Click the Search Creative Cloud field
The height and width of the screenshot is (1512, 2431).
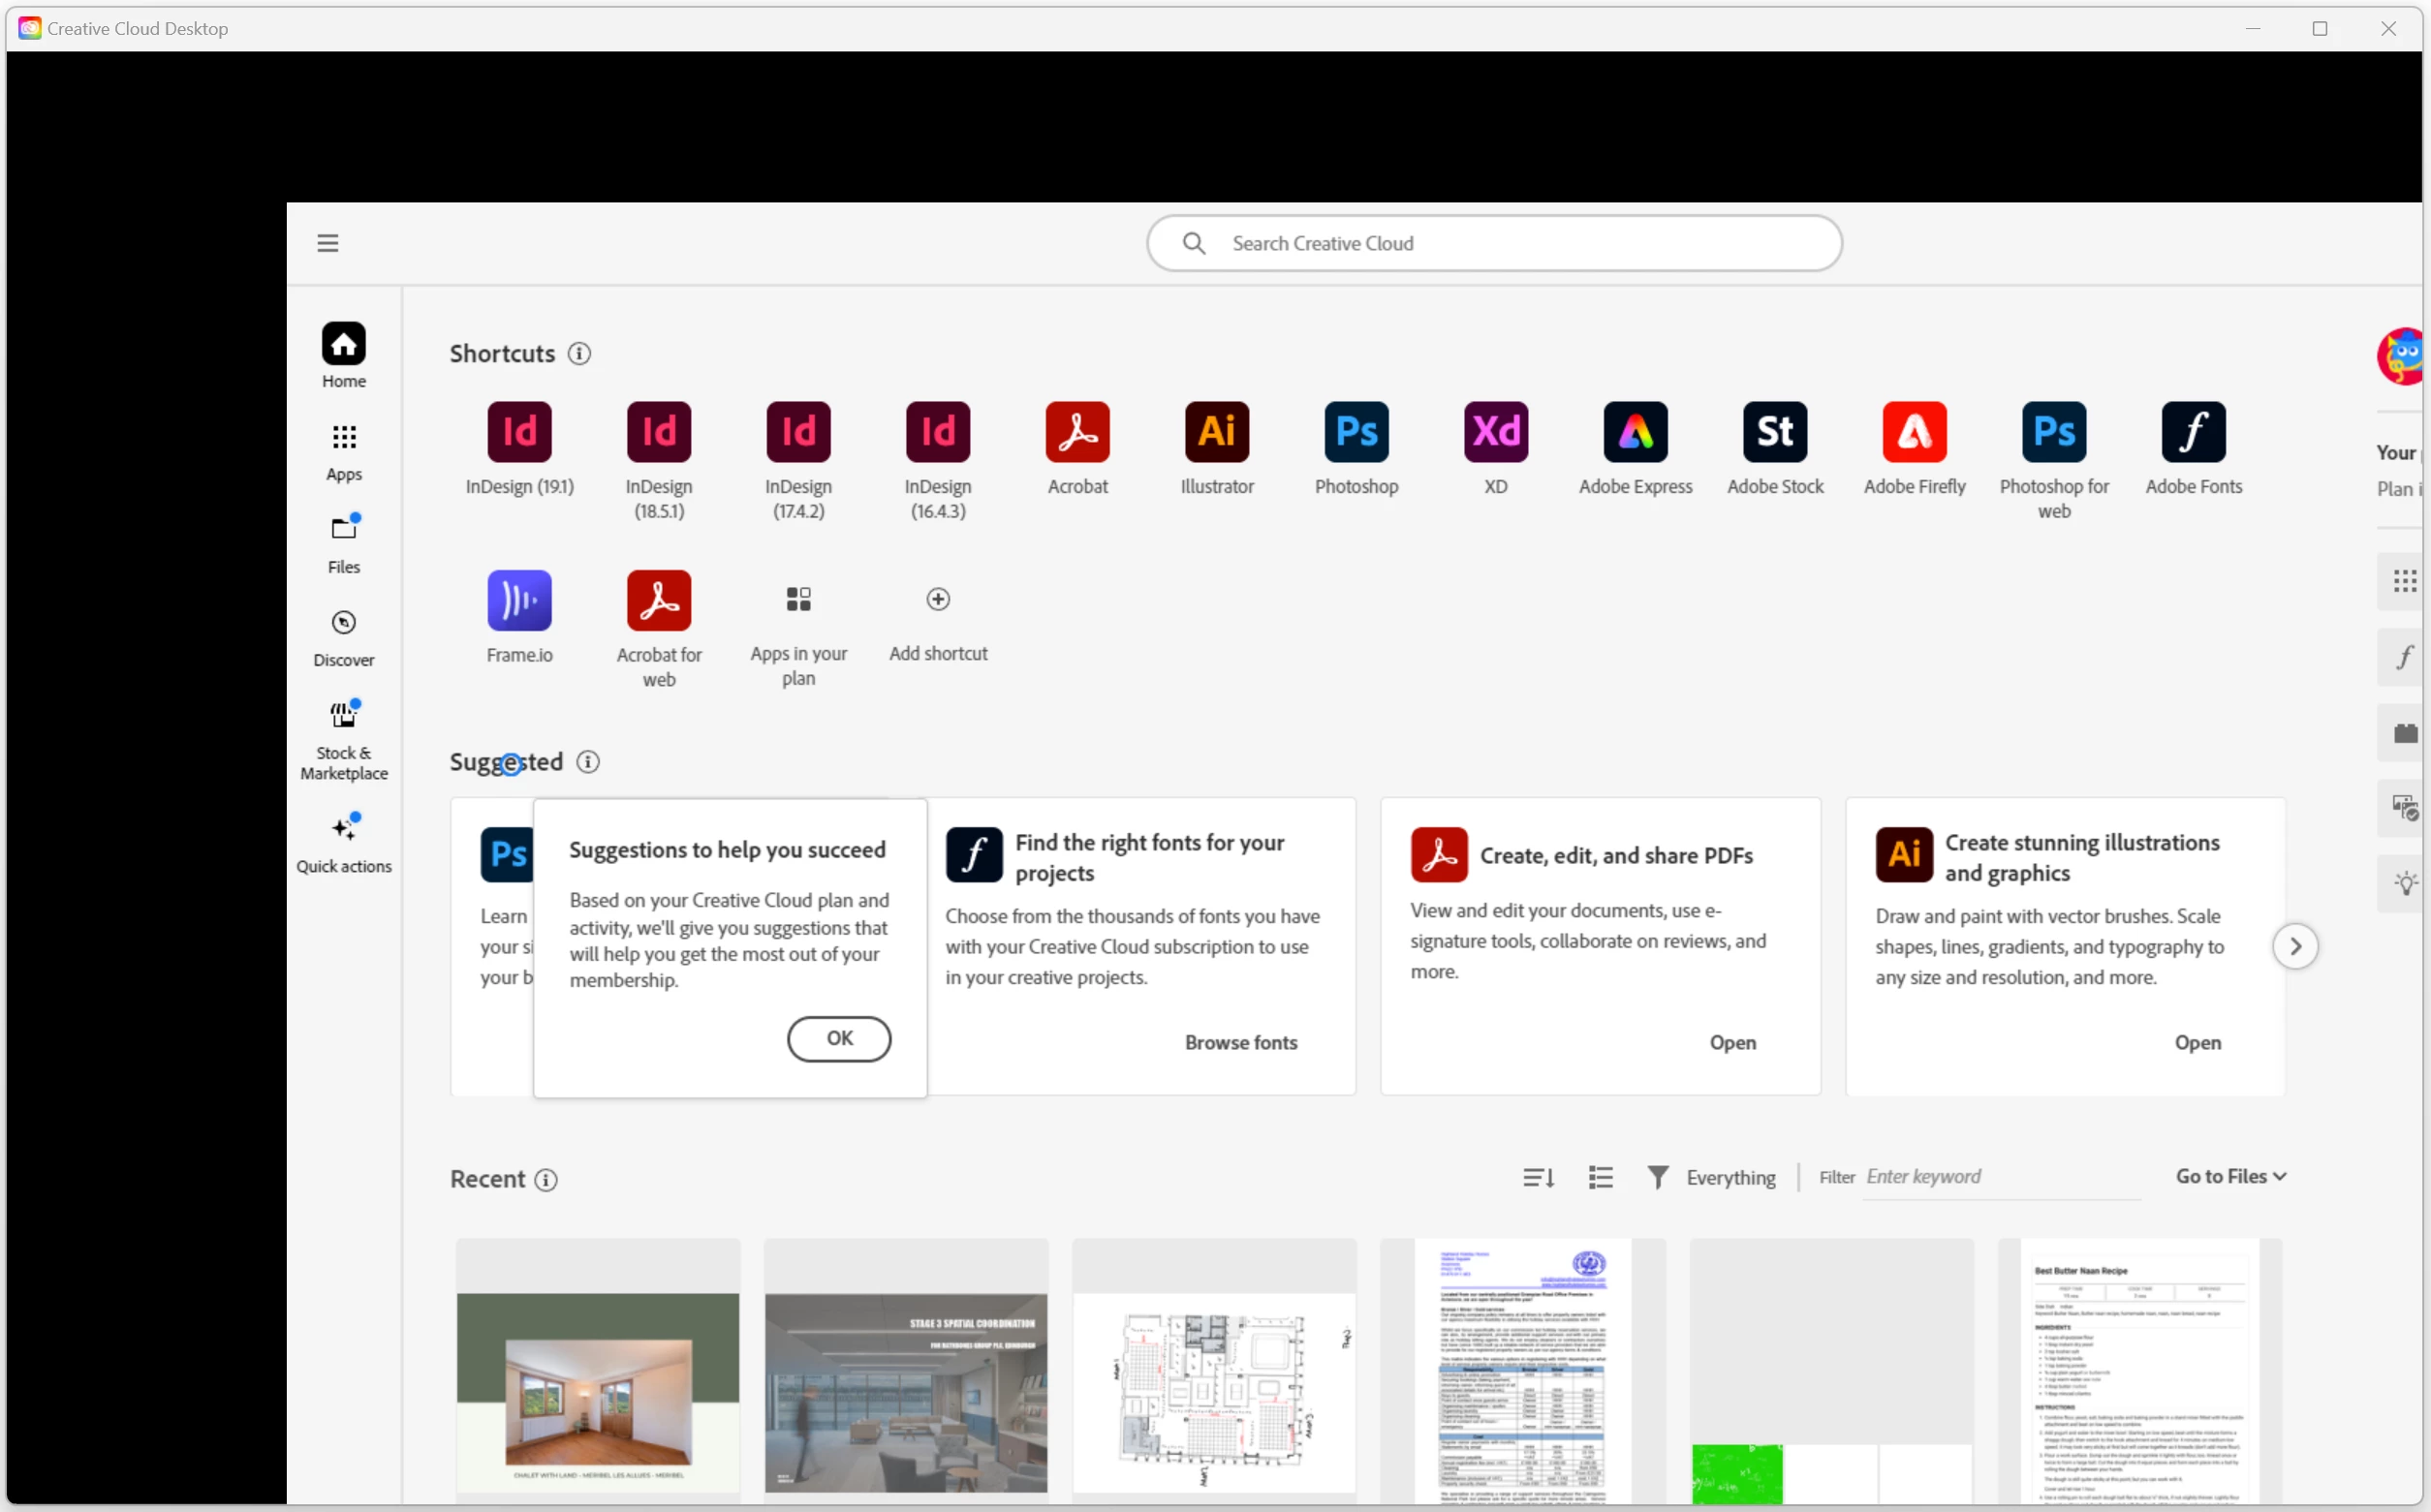click(1494, 243)
